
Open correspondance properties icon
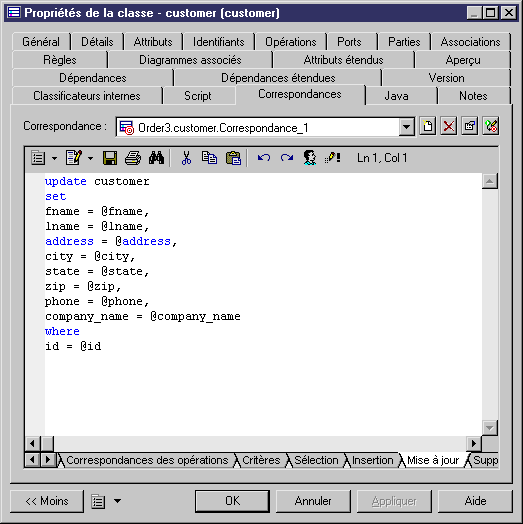click(x=470, y=126)
